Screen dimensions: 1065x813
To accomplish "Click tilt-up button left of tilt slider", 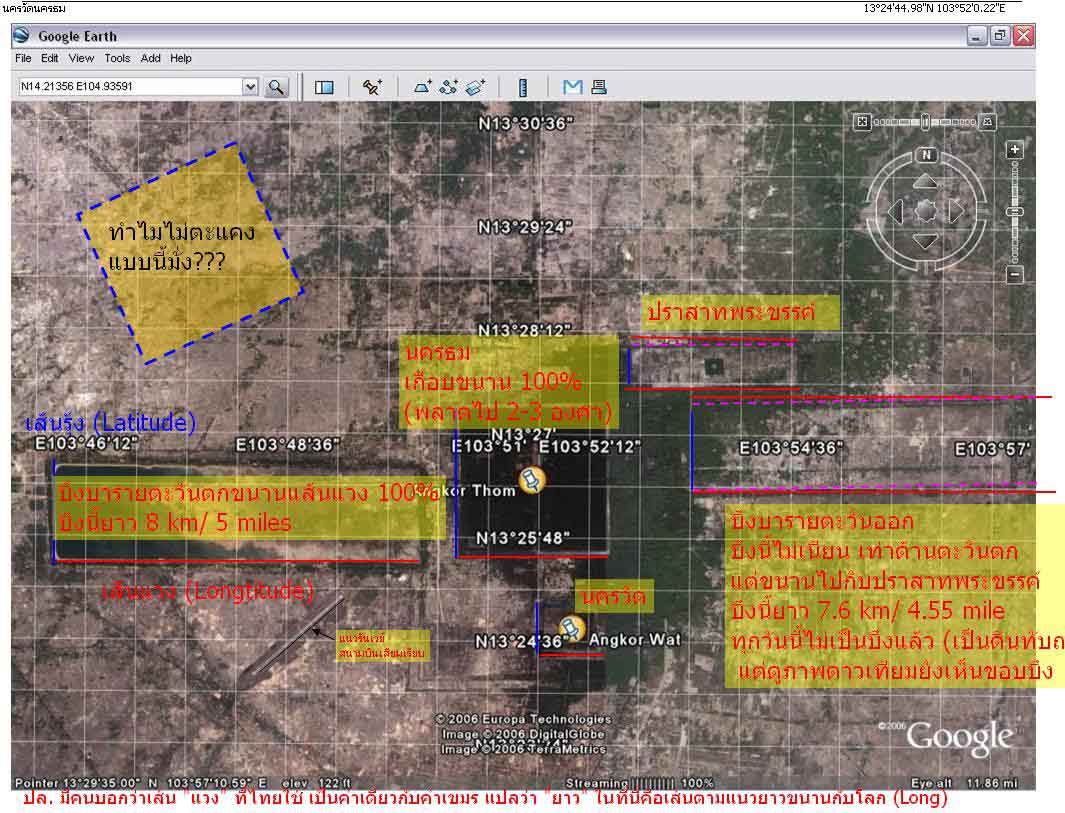I will pos(862,122).
